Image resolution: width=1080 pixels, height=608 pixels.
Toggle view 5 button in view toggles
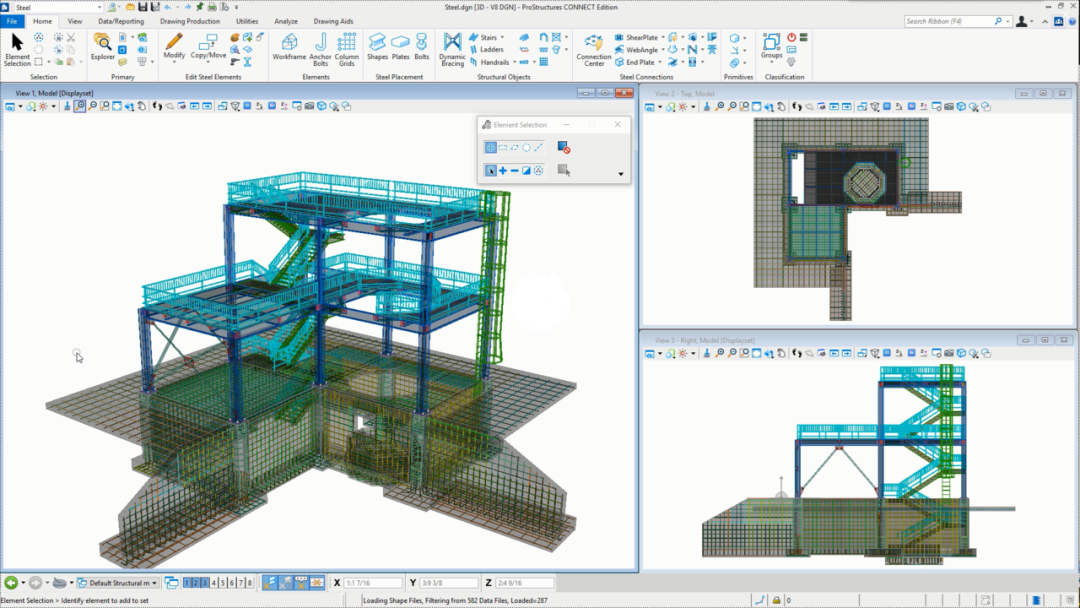222,583
